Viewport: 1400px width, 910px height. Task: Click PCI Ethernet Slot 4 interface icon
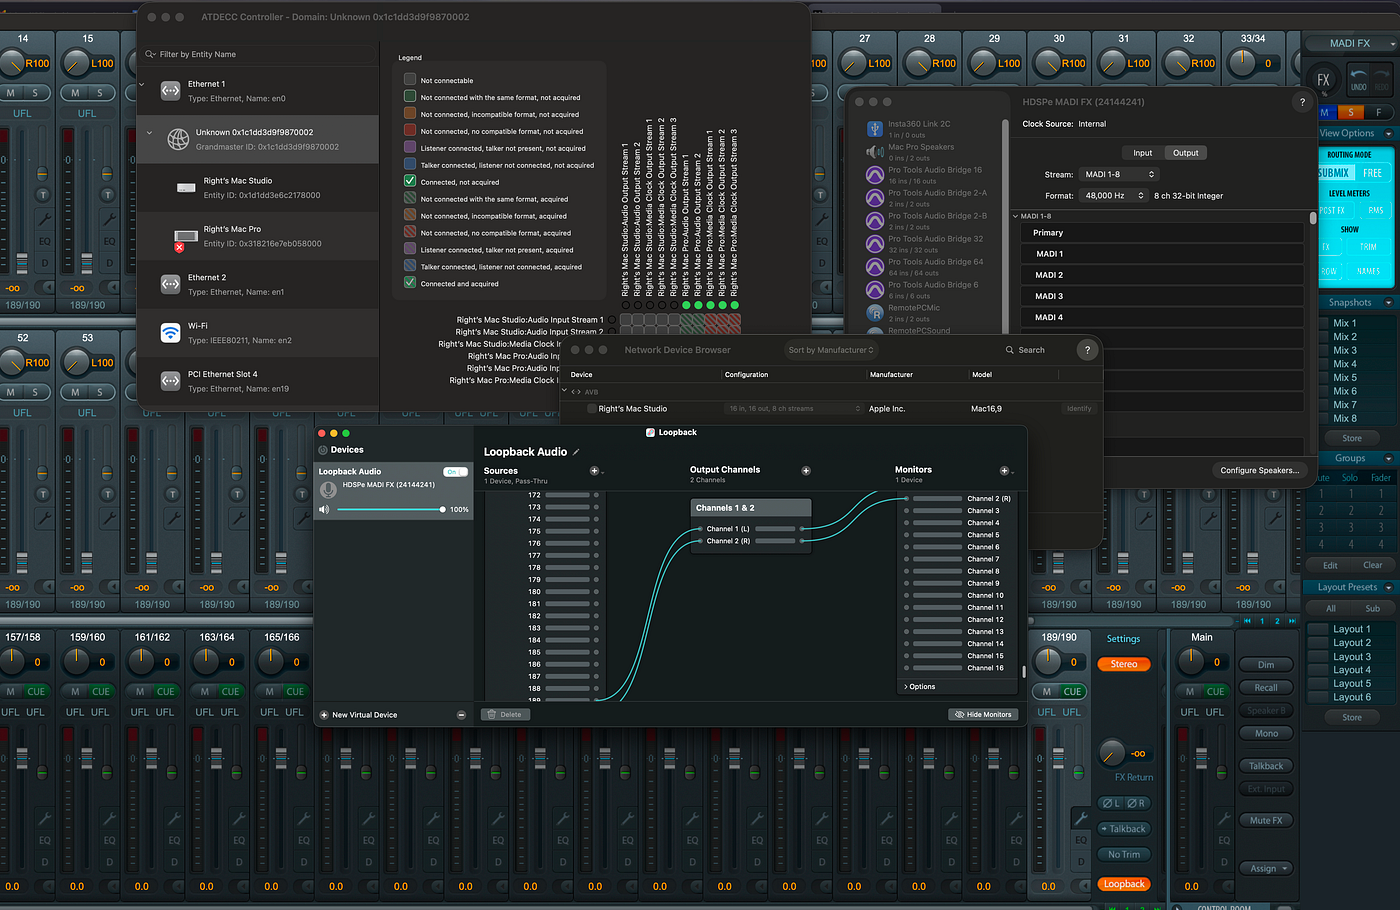point(171,381)
